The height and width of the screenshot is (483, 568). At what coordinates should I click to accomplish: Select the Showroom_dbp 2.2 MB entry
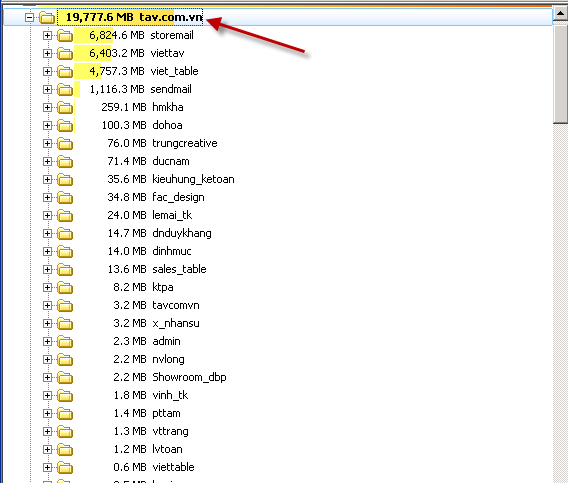pos(170,377)
